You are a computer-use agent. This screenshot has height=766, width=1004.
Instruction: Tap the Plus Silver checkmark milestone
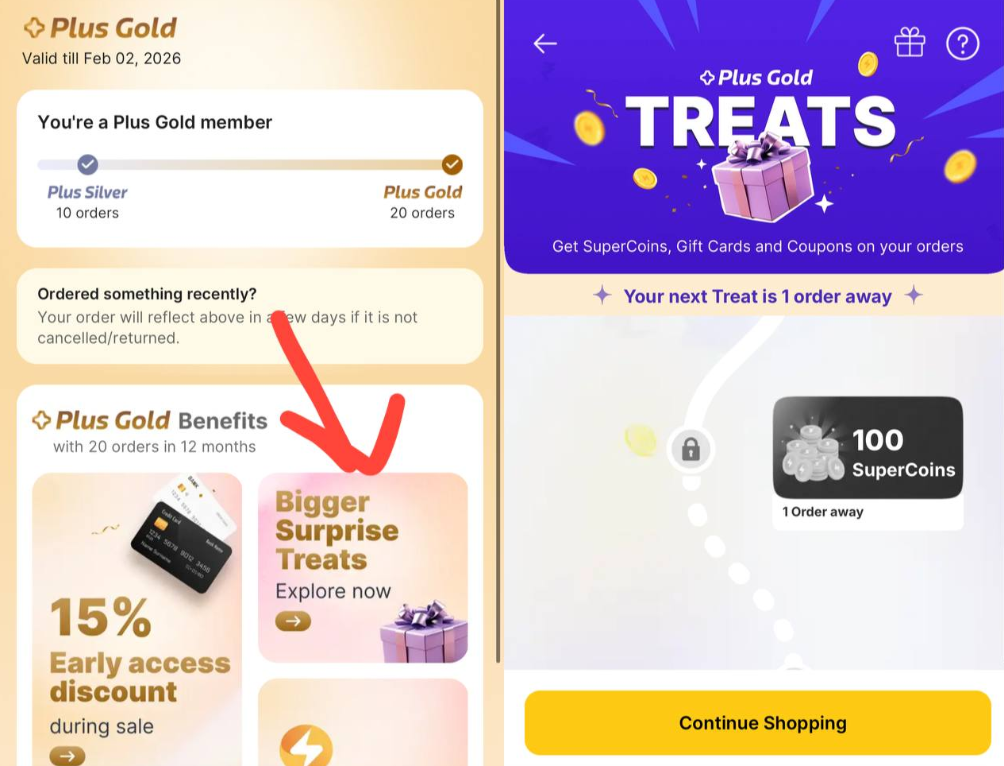88,165
